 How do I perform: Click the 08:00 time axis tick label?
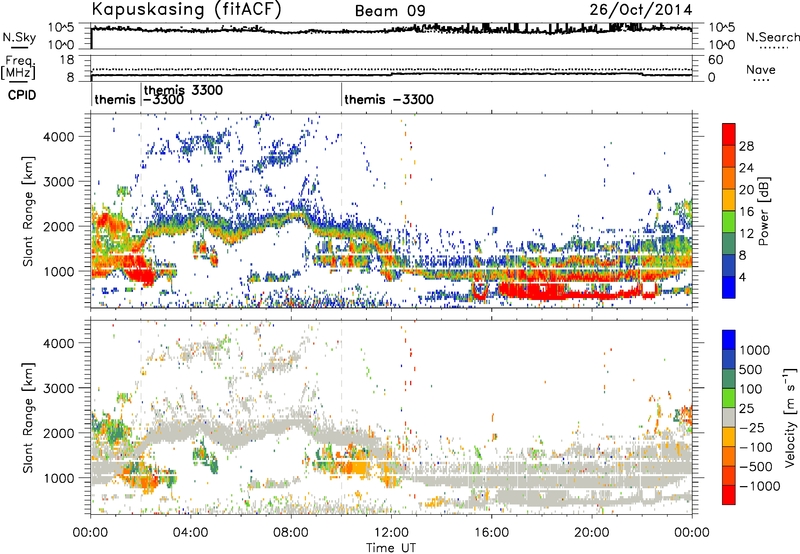[291, 533]
